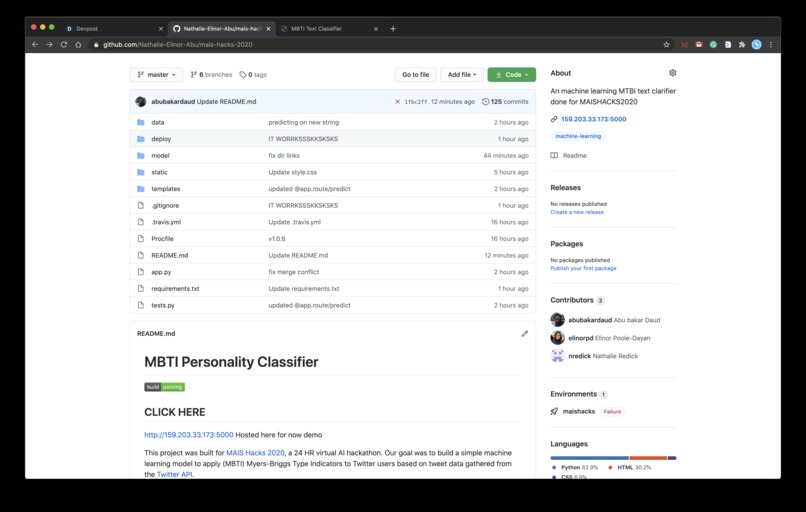Open commit message 'fix dir links'
Viewport: 806px width, 512px height.
click(x=284, y=155)
